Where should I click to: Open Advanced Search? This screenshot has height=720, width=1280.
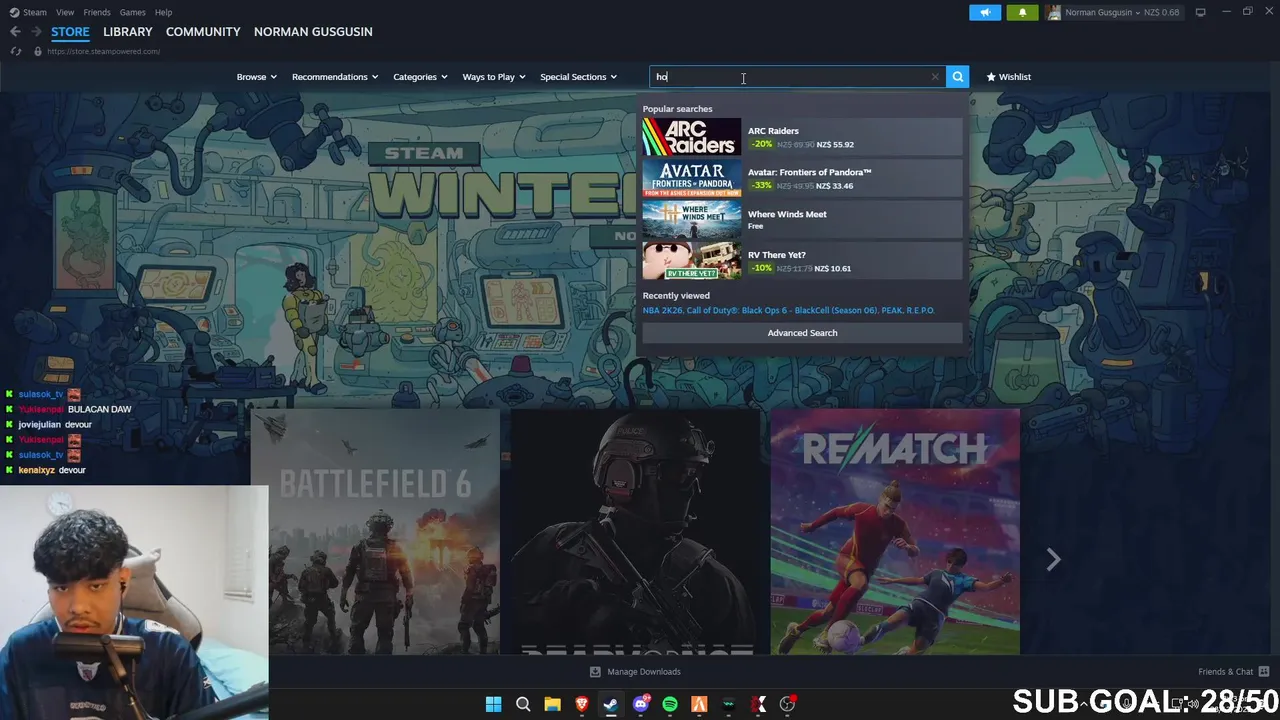click(x=802, y=333)
